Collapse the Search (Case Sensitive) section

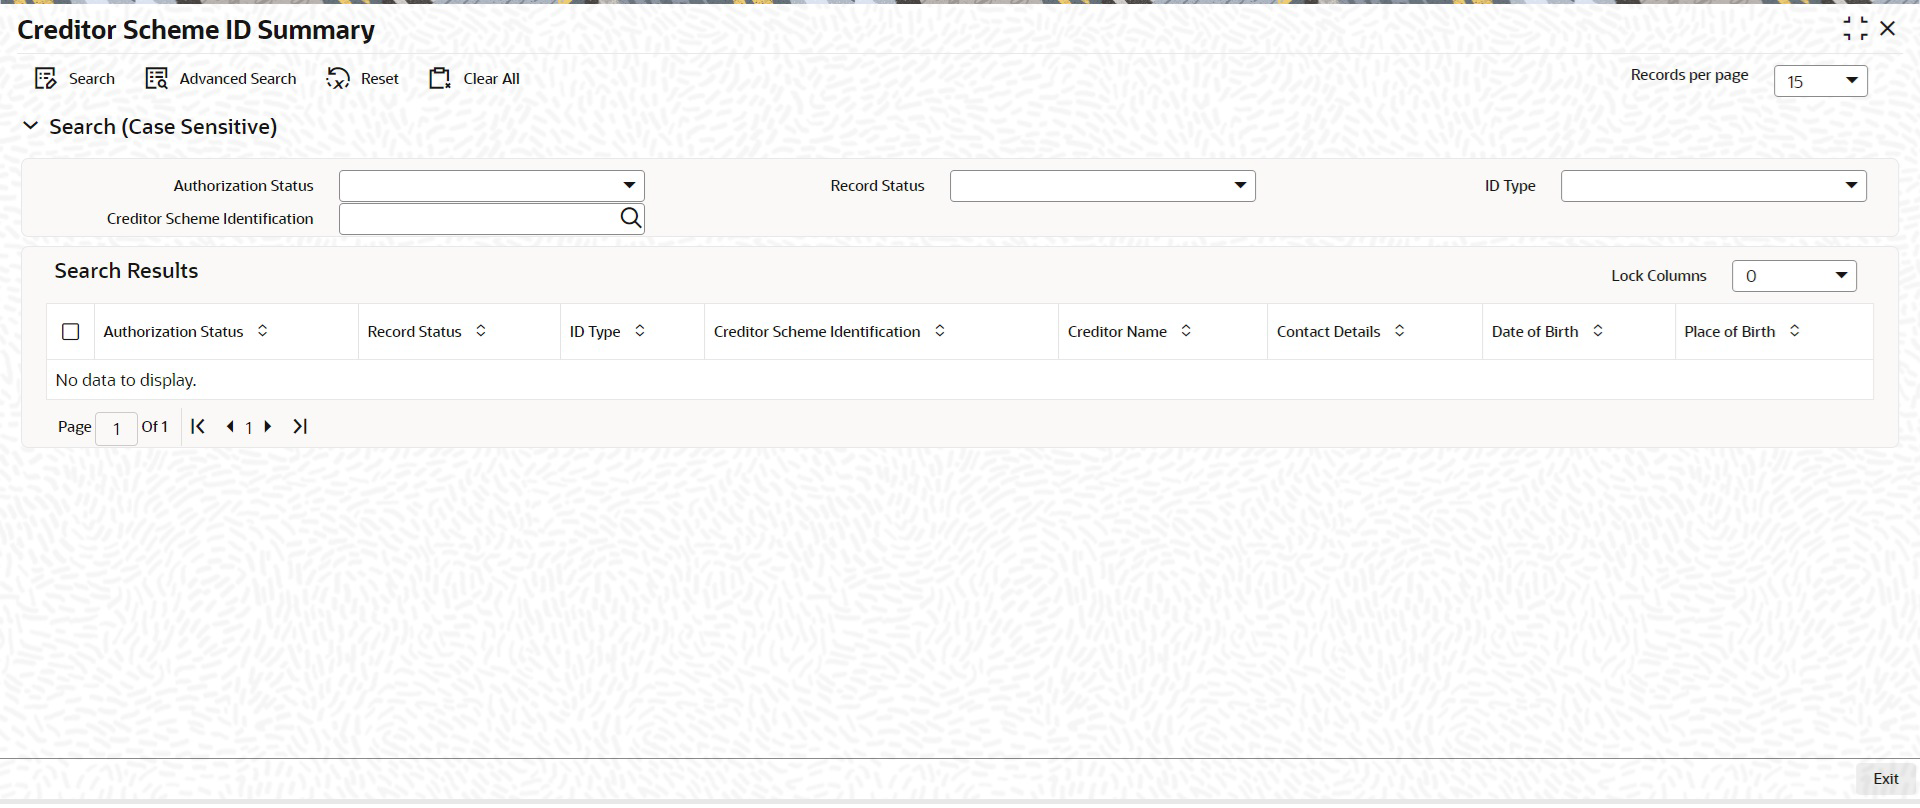coord(31,126)
